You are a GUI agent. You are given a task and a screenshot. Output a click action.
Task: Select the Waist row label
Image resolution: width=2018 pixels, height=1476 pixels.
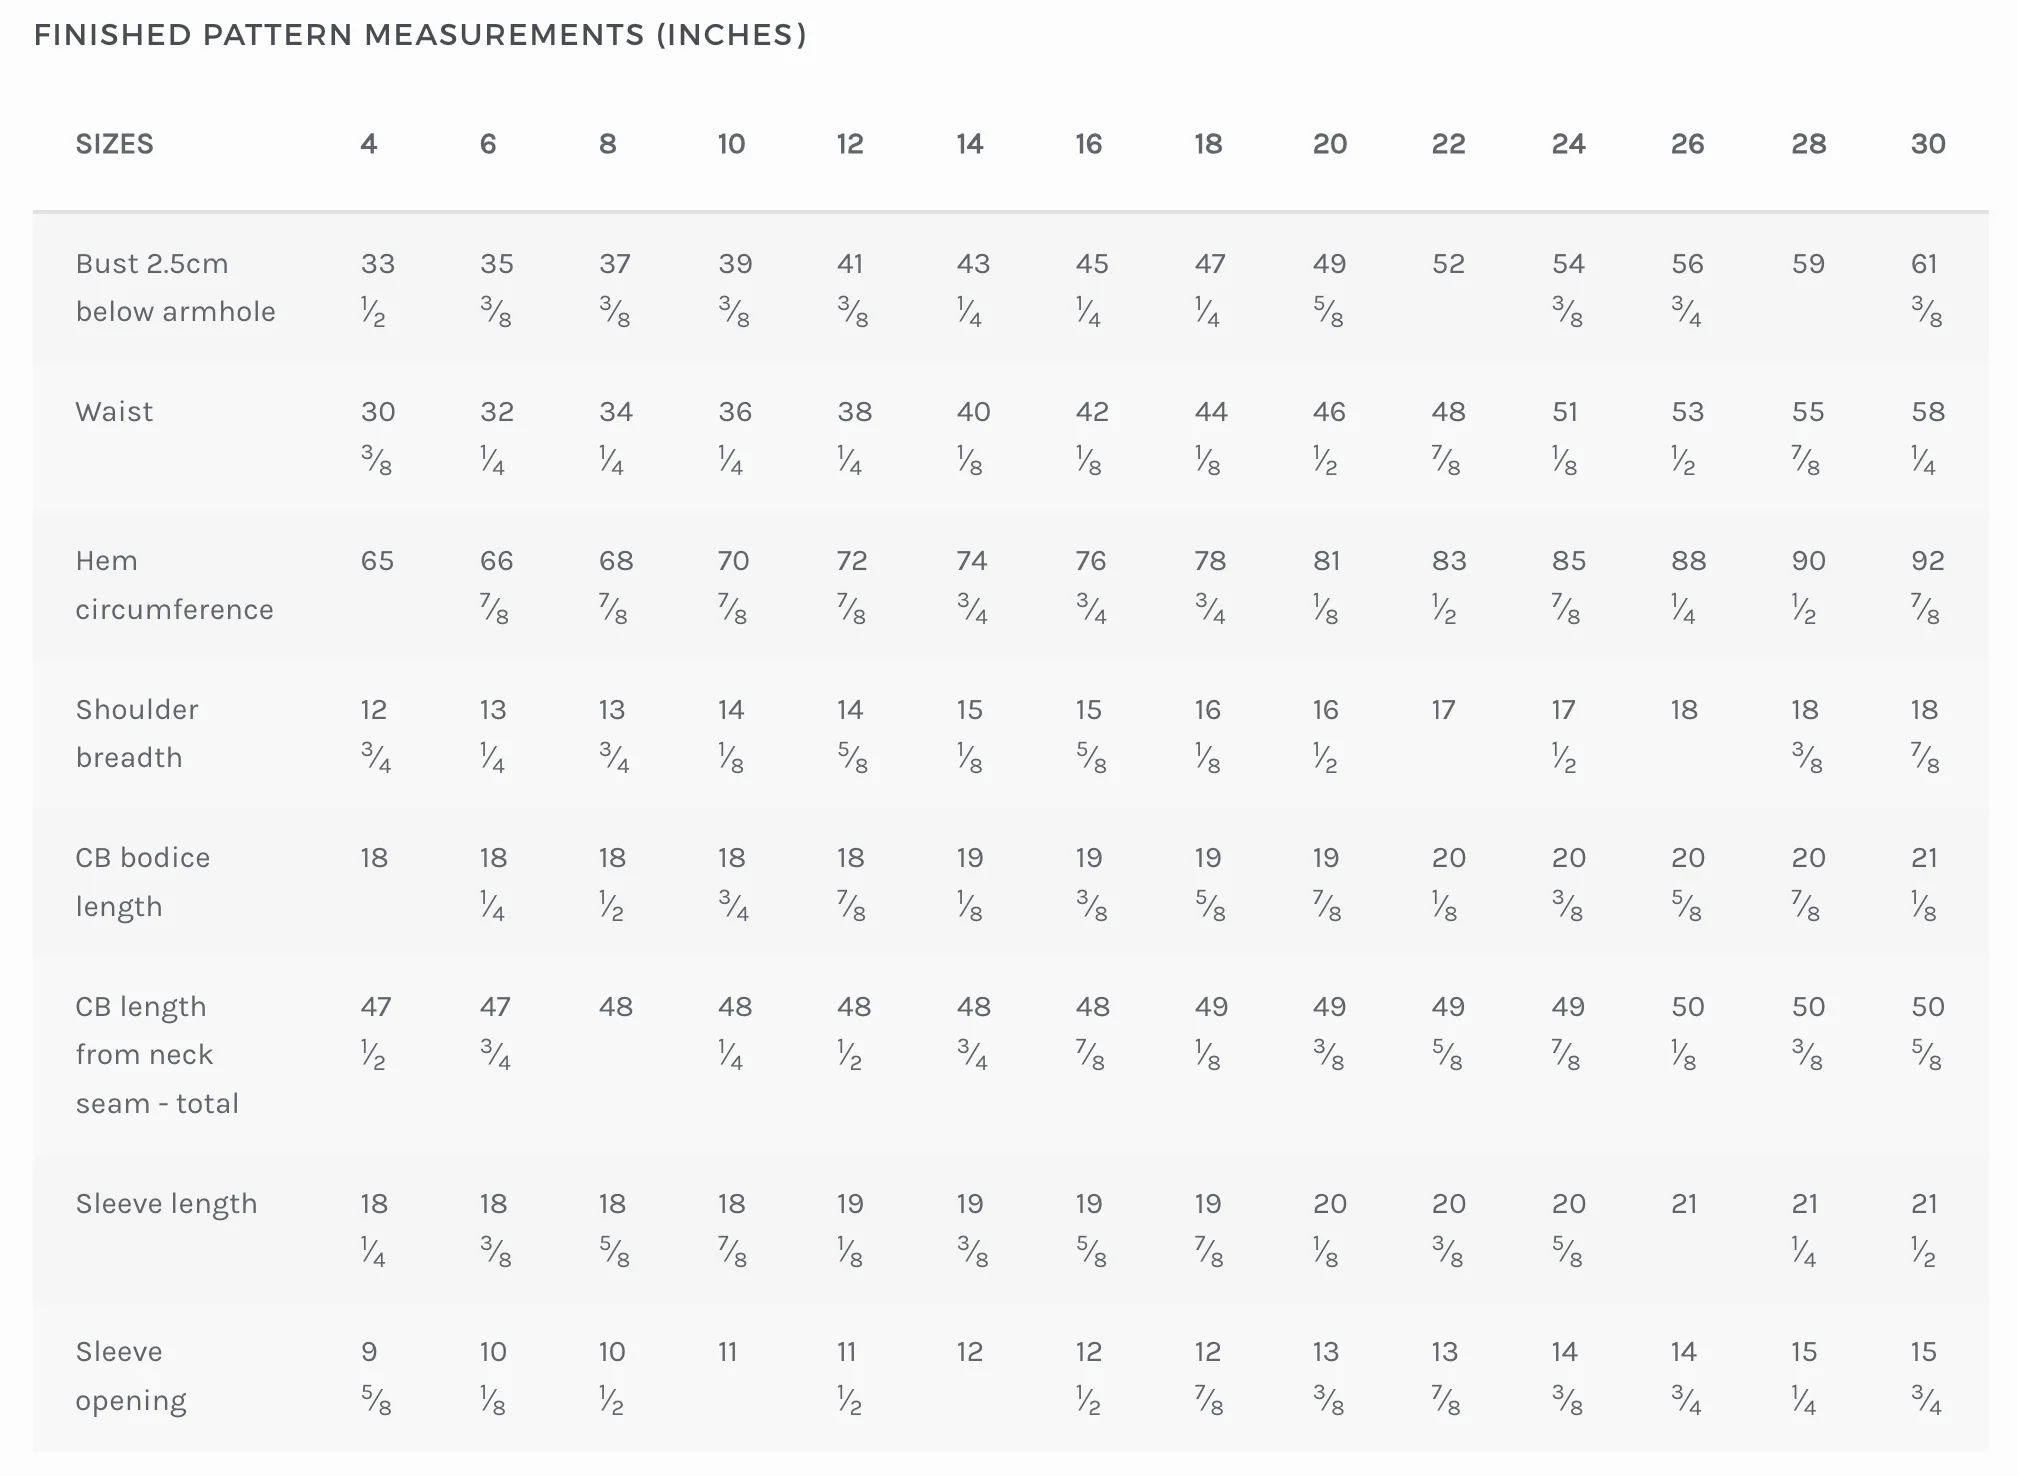[x=114, y=412]
